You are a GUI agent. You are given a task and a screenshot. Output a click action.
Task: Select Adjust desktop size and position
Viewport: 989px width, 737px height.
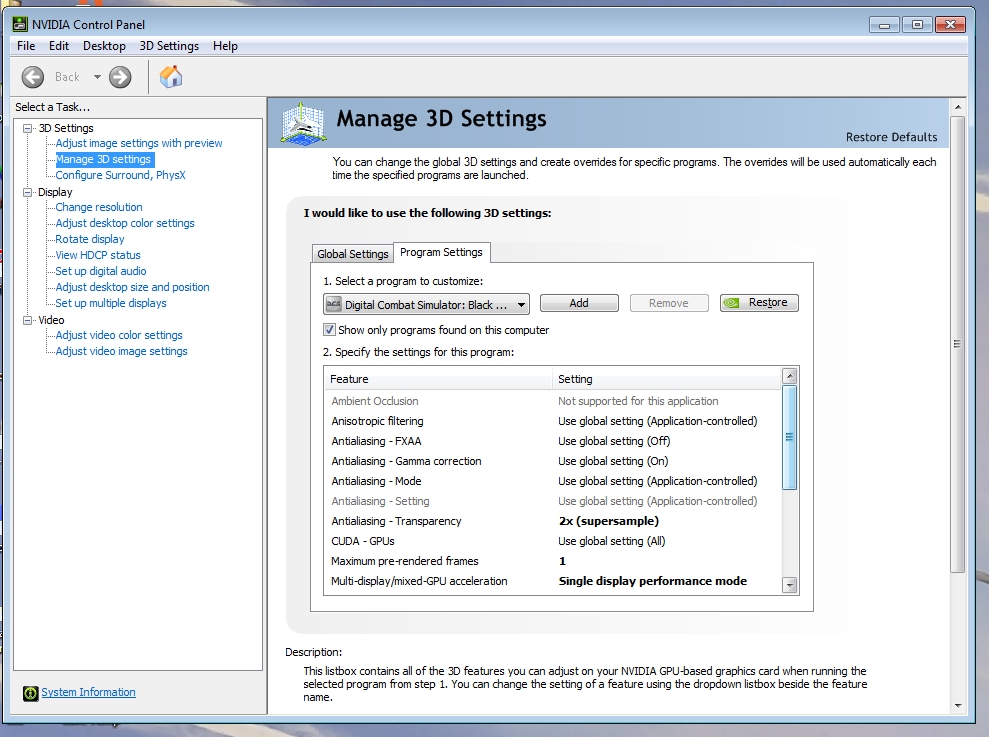point(132,287)
